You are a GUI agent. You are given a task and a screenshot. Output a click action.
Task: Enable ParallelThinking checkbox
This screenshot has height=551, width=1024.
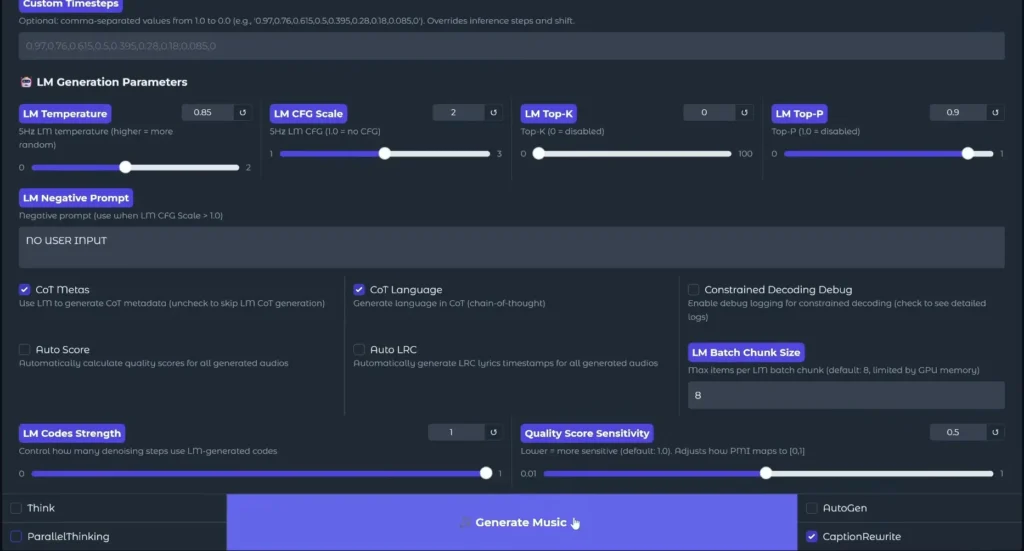click(16, 537)
